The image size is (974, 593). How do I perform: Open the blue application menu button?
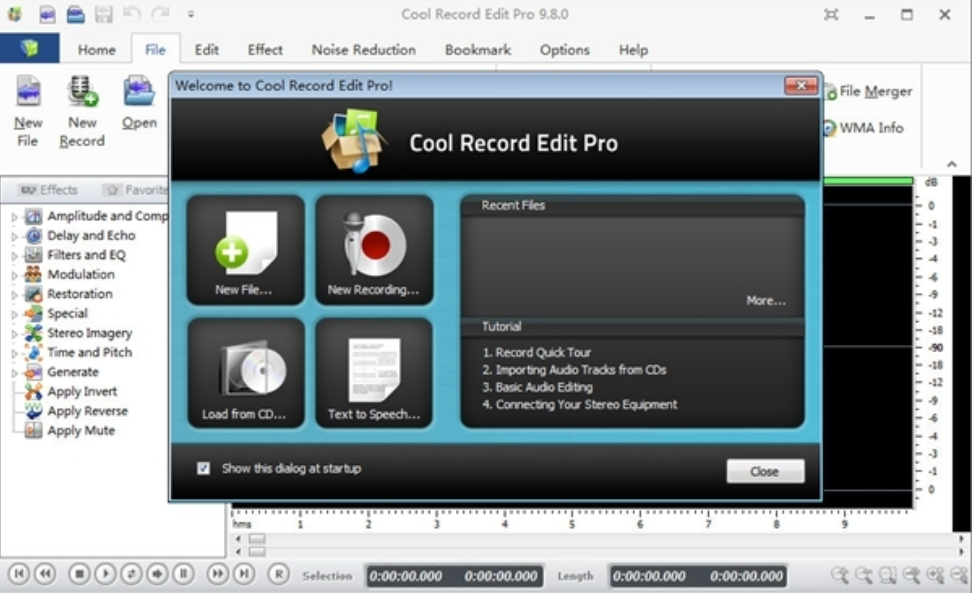tap(29, 48)
